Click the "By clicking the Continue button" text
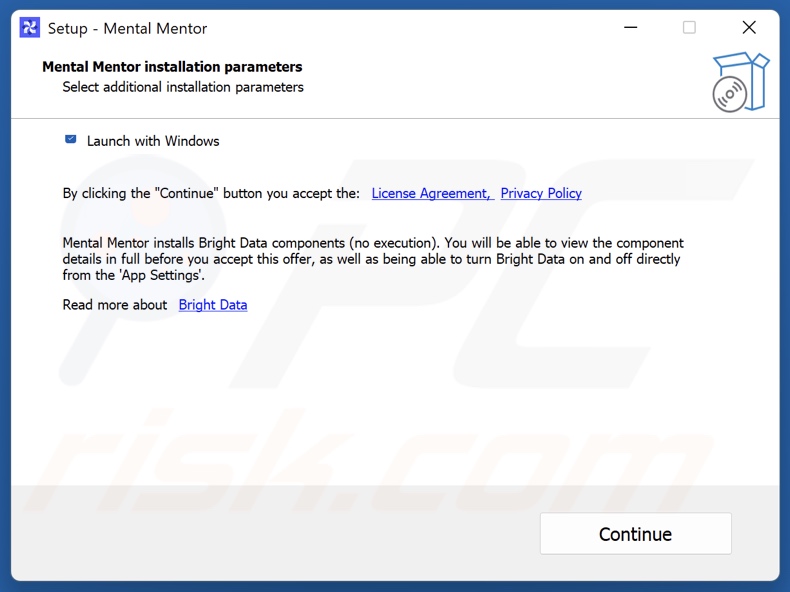This screenshot has width=790, height=592. pyautogui.click(x=211, y=193)
